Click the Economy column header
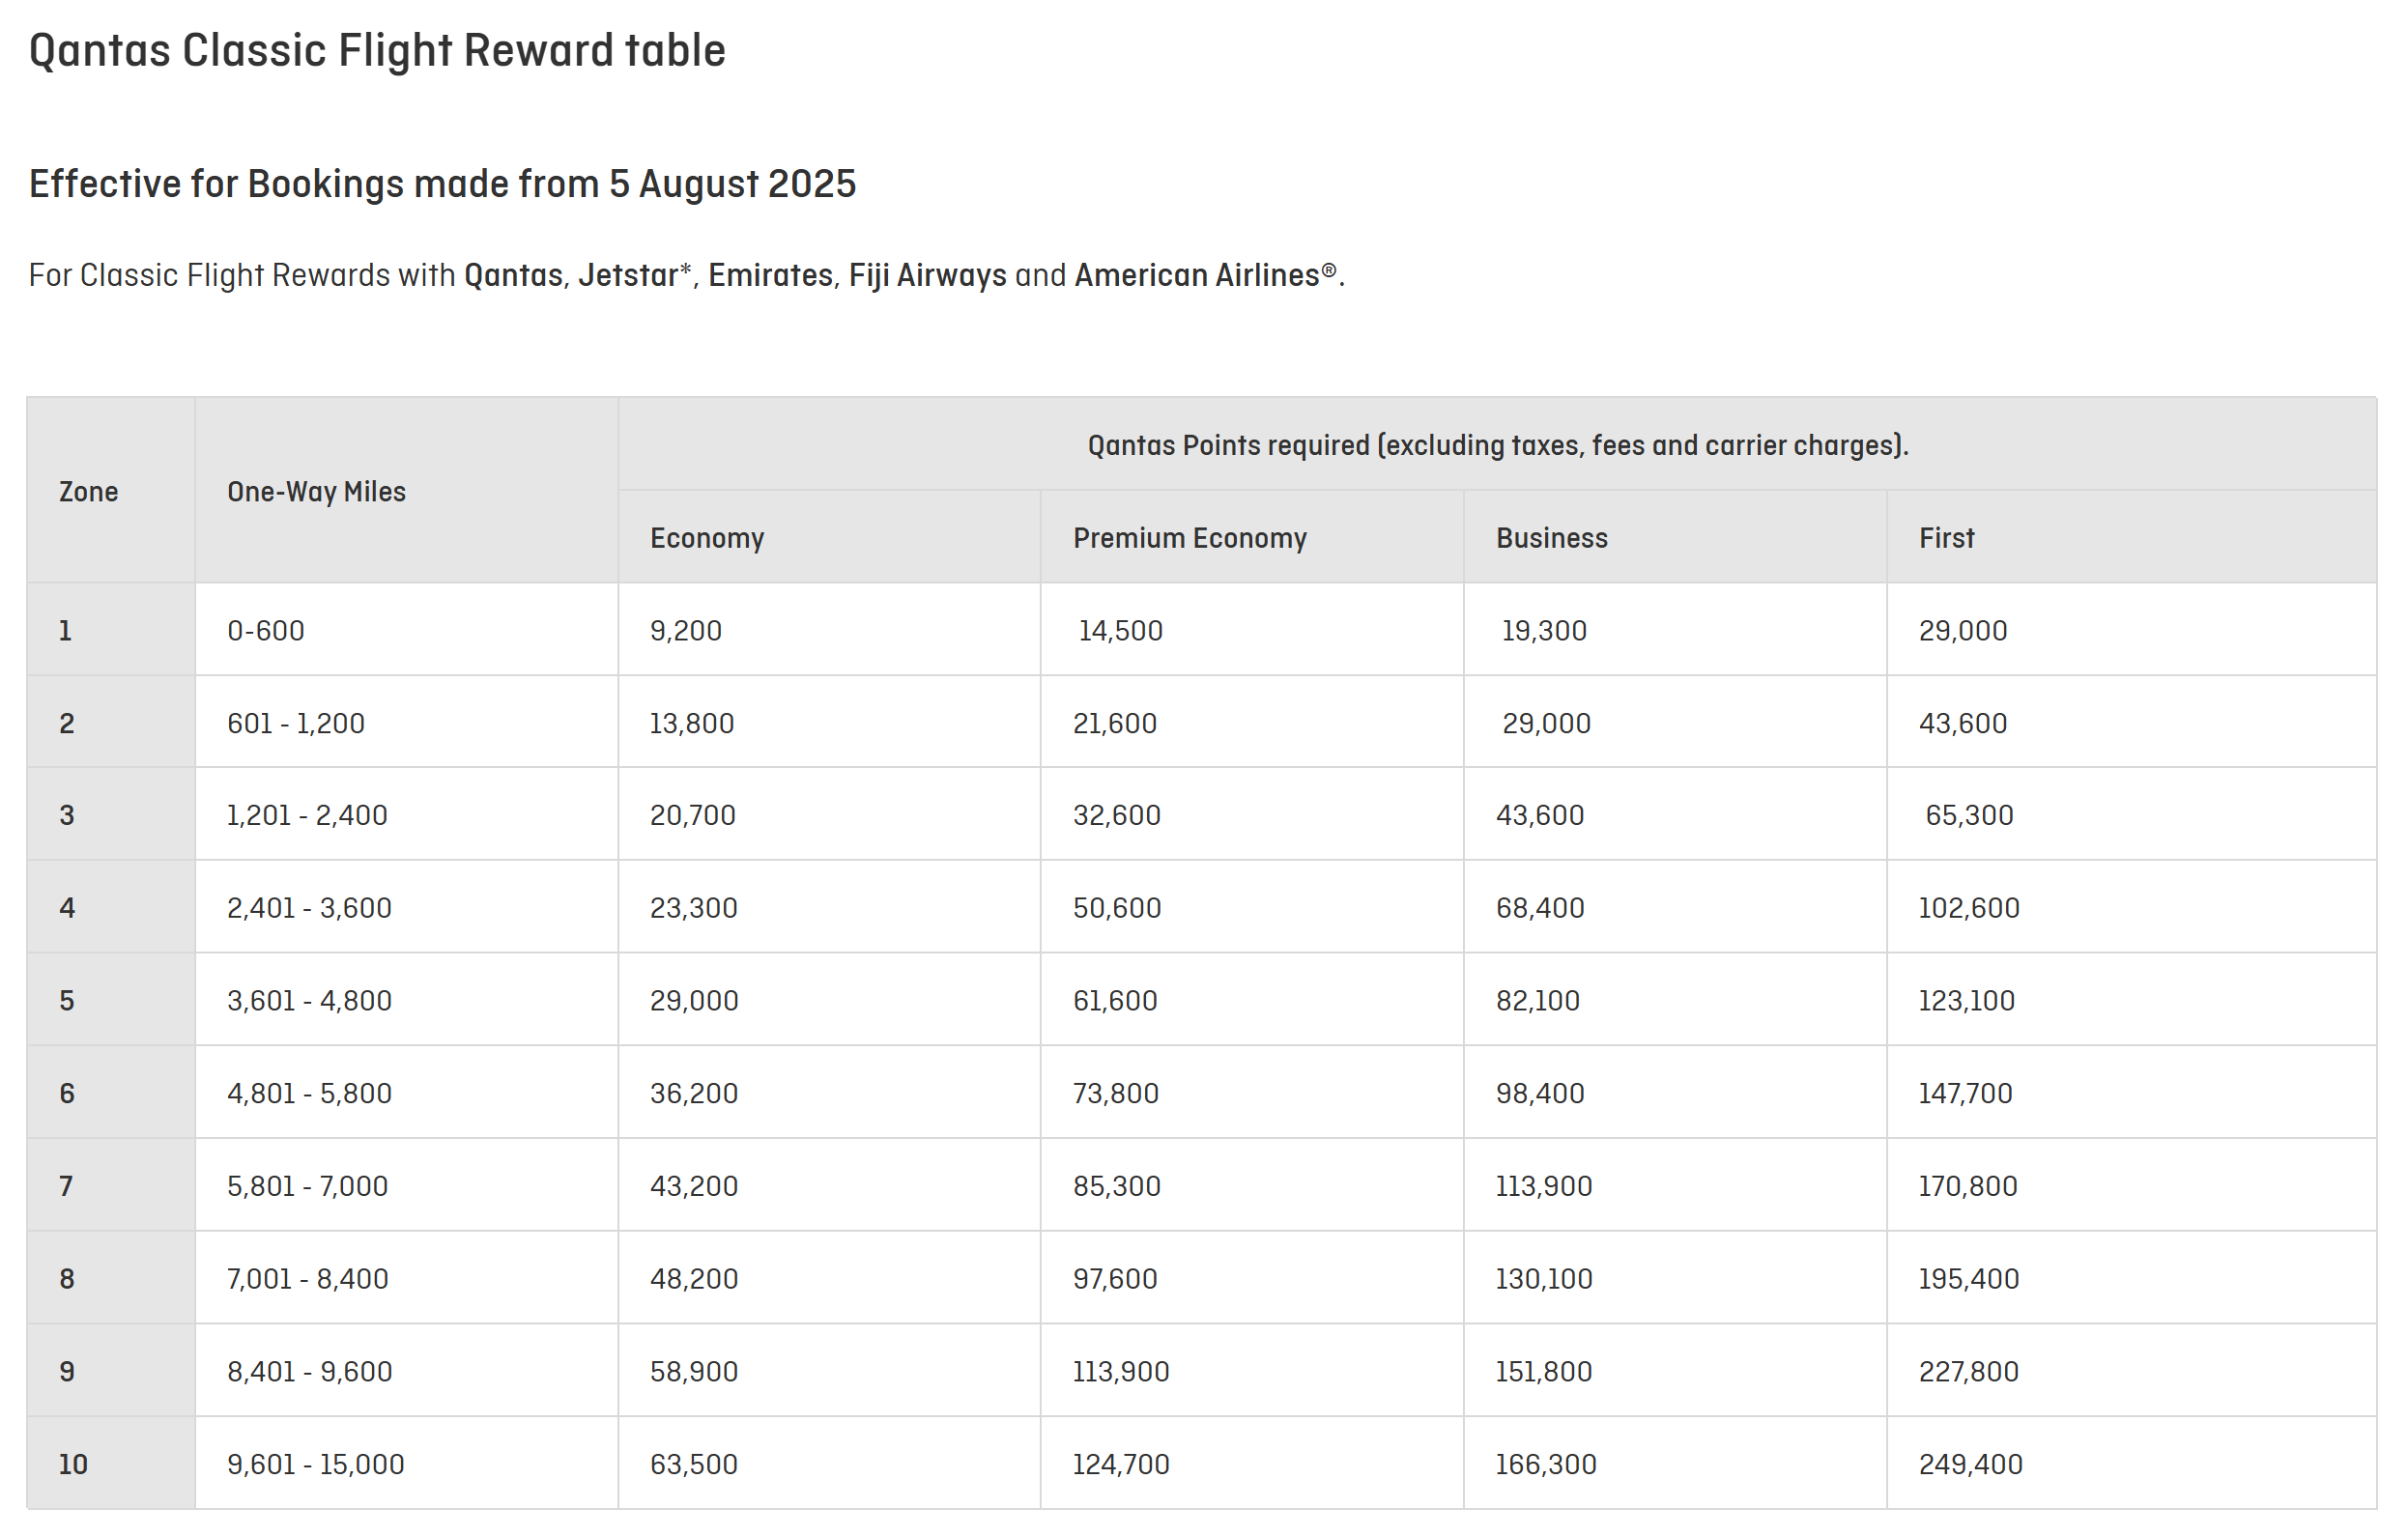Screen dimensions: 2408x1536 coord(707,538)
